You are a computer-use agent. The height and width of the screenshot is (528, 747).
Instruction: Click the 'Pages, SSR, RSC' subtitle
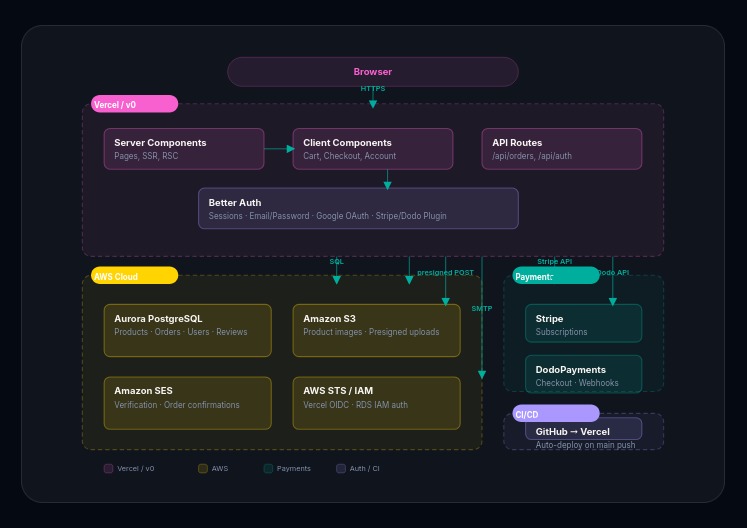[146, 156]
